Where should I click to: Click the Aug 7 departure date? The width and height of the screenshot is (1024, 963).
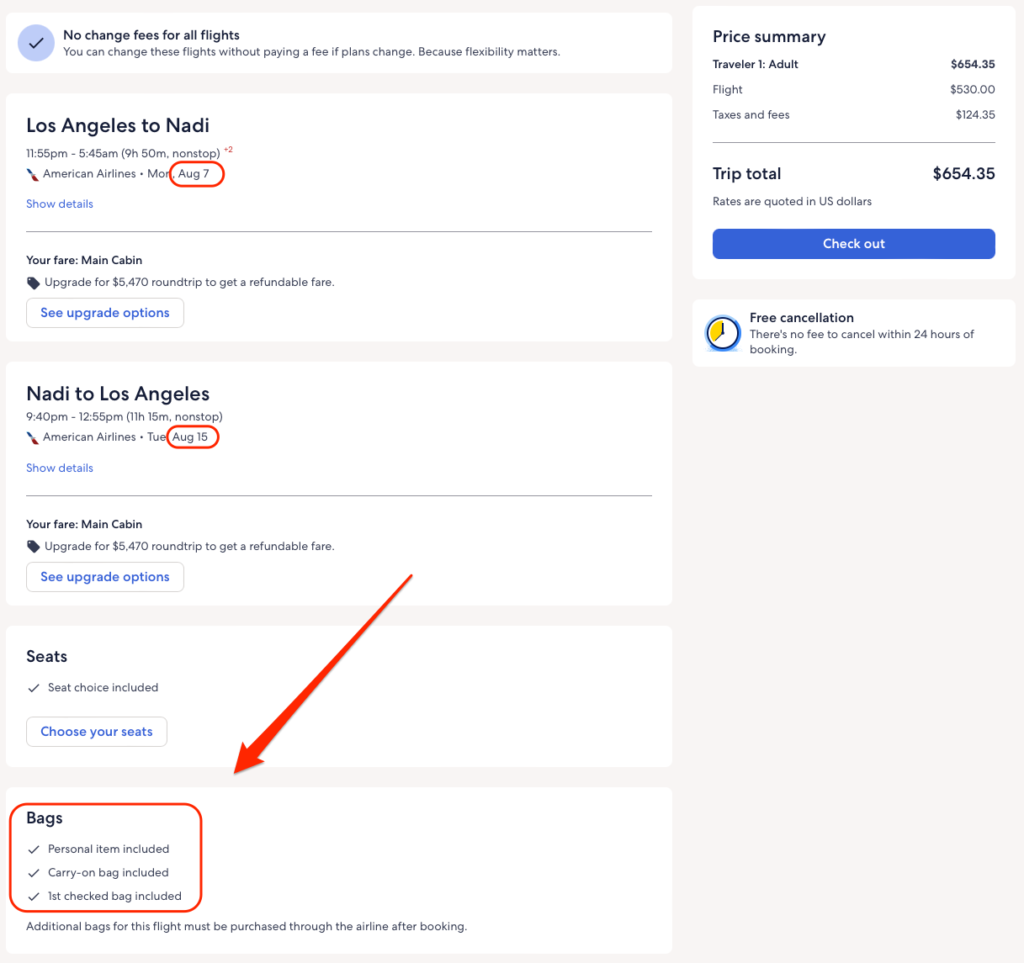click(x=194, y=174)
